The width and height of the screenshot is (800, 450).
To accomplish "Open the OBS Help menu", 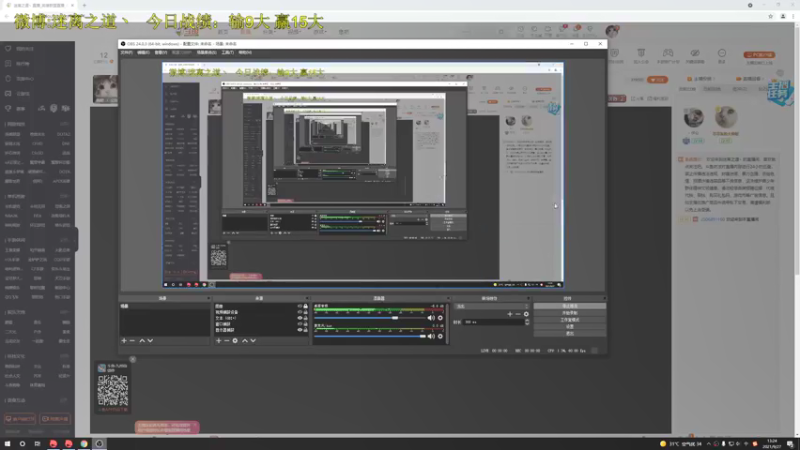I will click(x=245, y=53).
